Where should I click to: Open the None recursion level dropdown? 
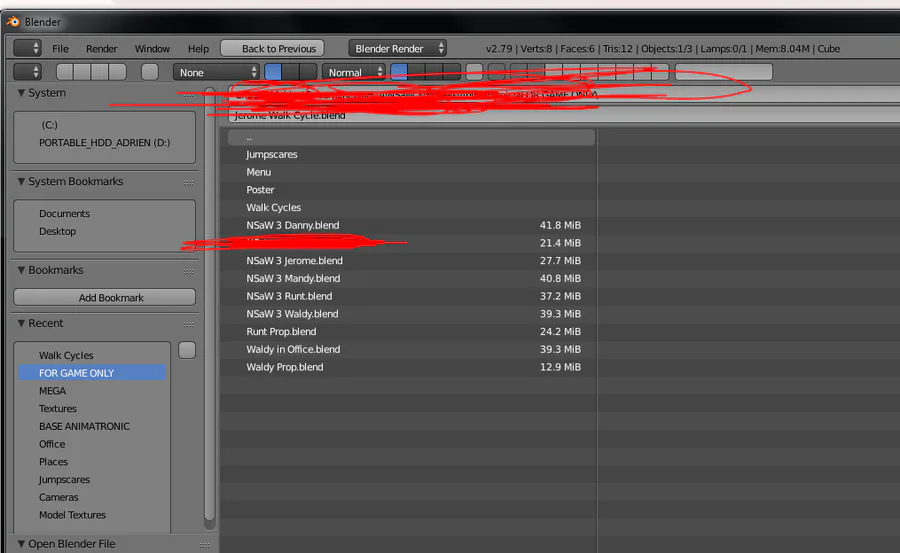216,72
